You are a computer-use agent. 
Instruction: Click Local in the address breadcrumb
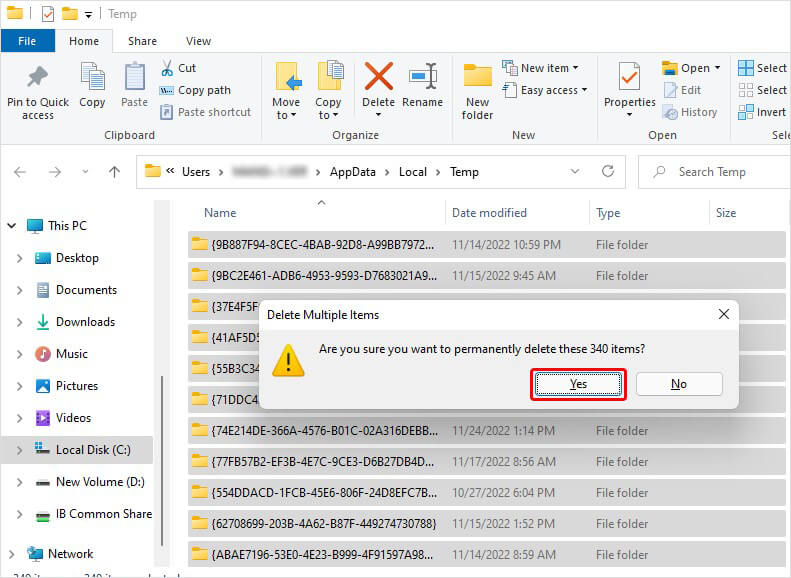[413, 172]
